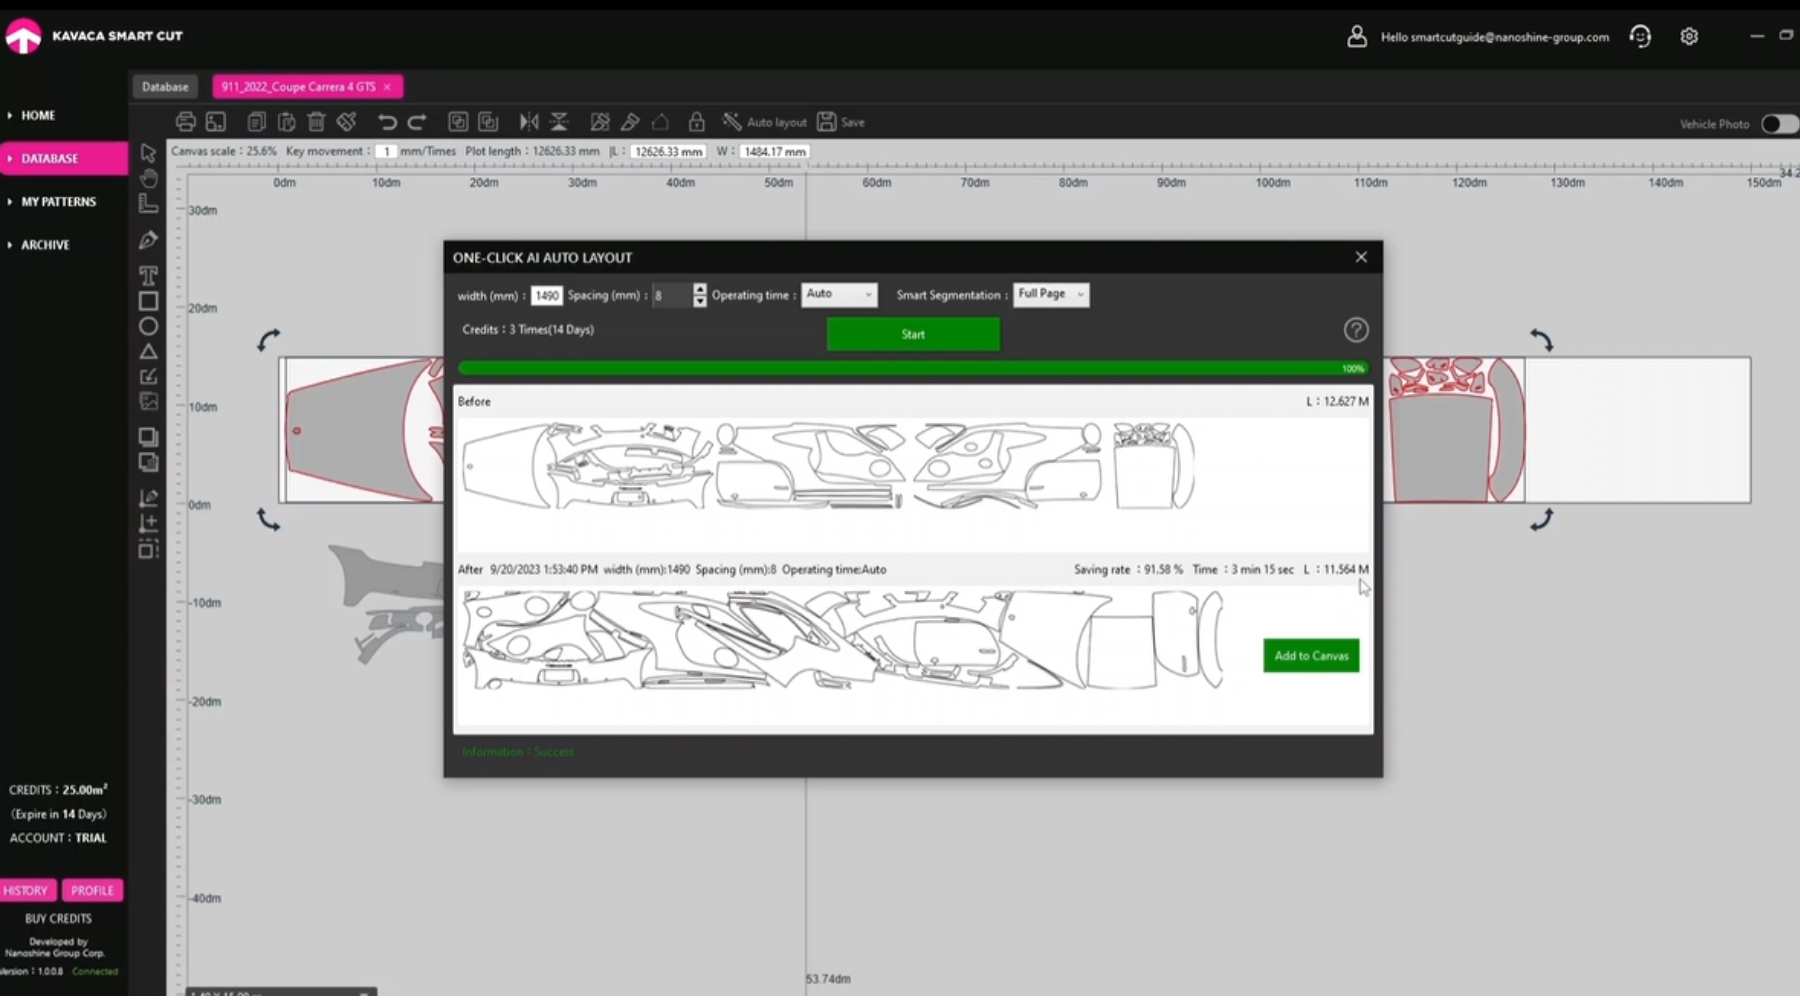This screenshot has width=1800, height=1000.
Task: Open HISTORY from sidebar bottom
Action: (x=26, y=890)
